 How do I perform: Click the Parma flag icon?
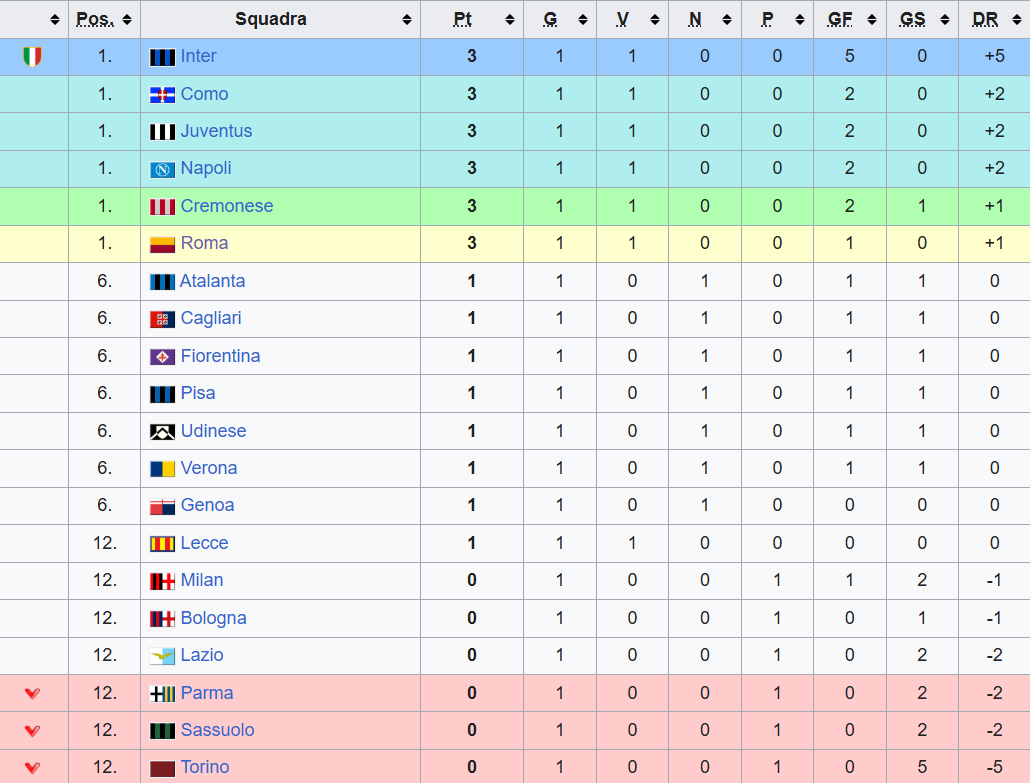tap(162, 694)
